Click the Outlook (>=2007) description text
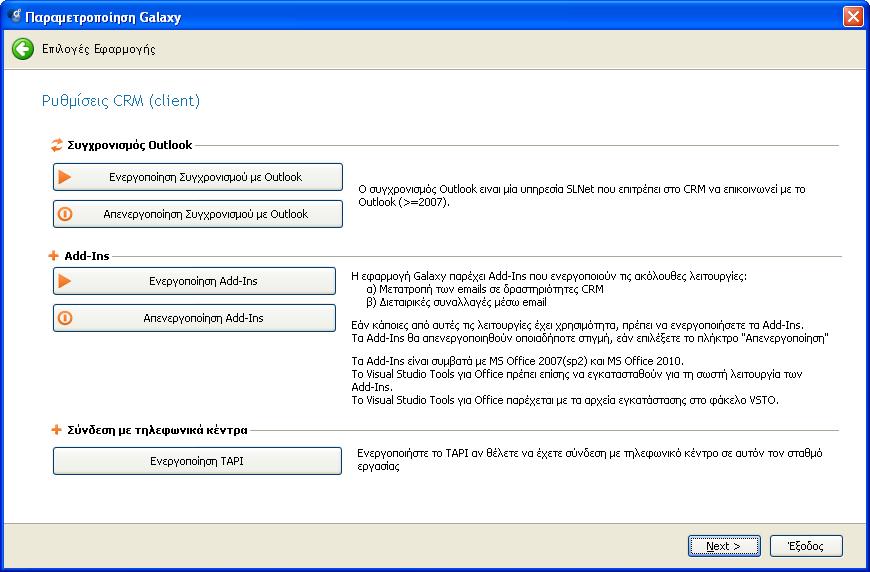The height and width of the screenshot is (572, 870). [x=581, y=195]
